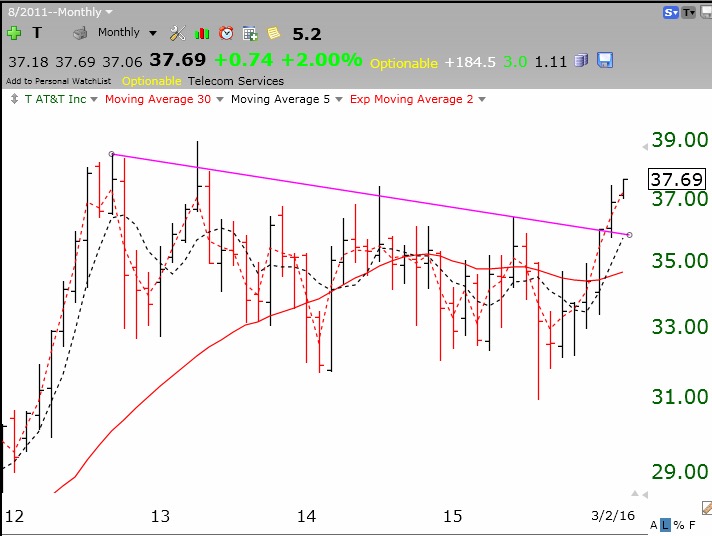Click the bold 37.69 last price
Image resolution: width=712 pixels, height=536 pixels.
click(x=178, y=60)
